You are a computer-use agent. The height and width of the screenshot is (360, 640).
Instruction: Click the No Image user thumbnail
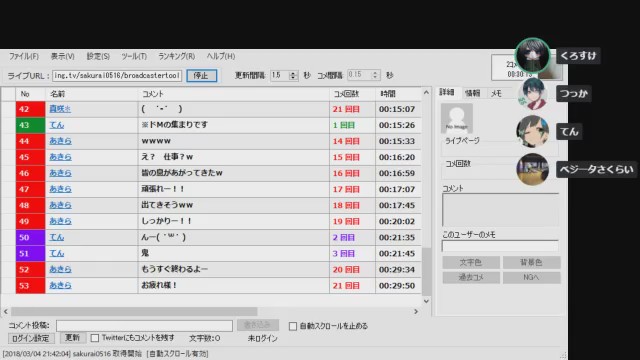point(457,118)
